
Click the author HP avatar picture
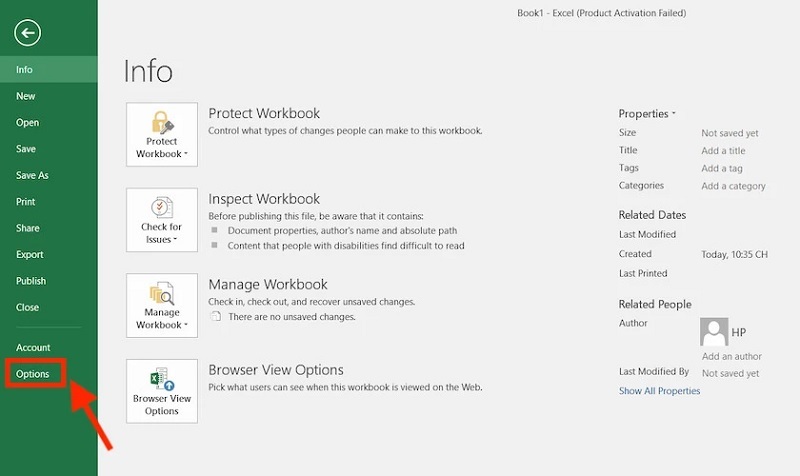point(714,332)
